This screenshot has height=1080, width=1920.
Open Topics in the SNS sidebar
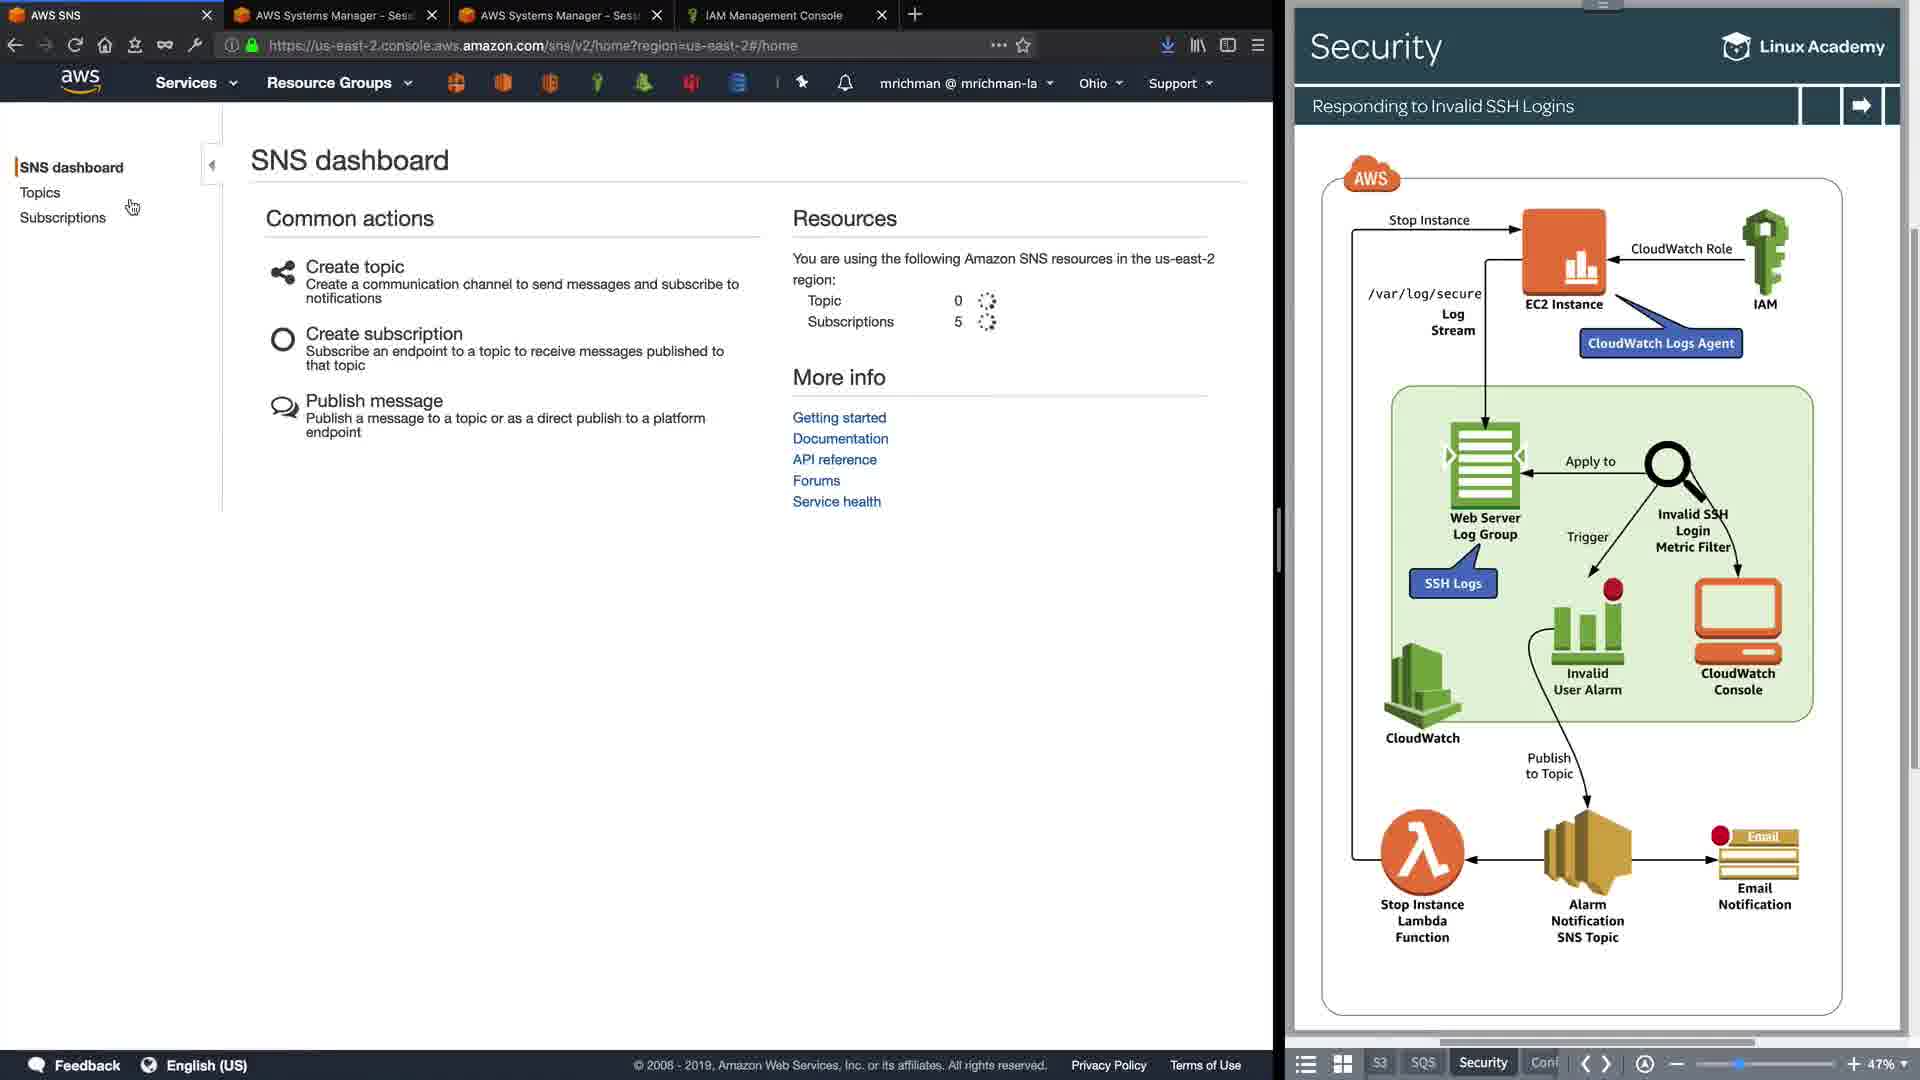coord(40,192)
